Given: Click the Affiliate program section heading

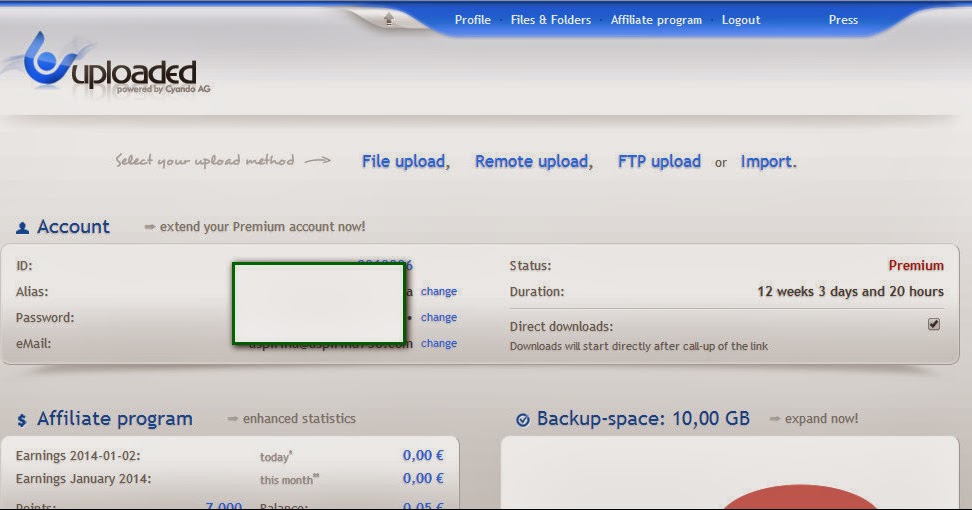Looking at the screenshot, I should (115, 419).
